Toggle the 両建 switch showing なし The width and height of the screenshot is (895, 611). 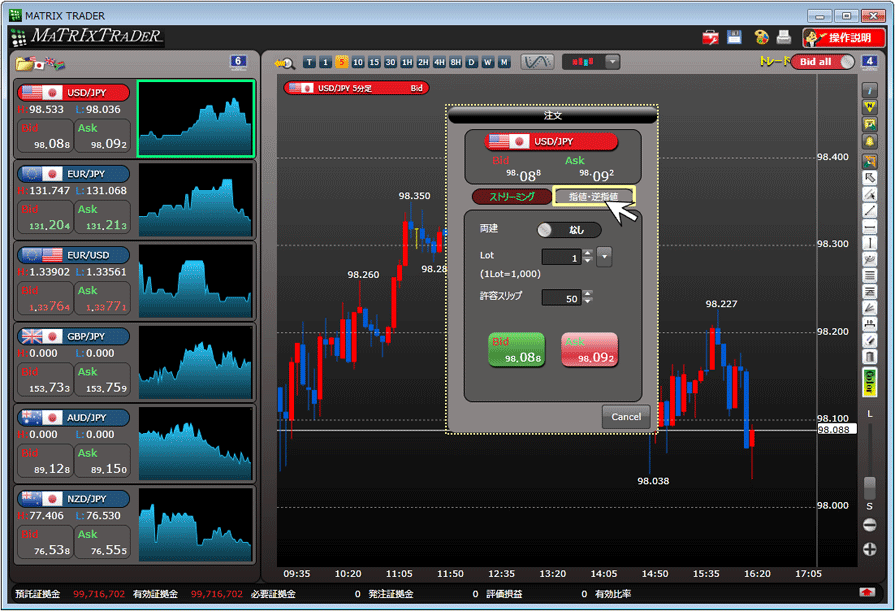569,230
